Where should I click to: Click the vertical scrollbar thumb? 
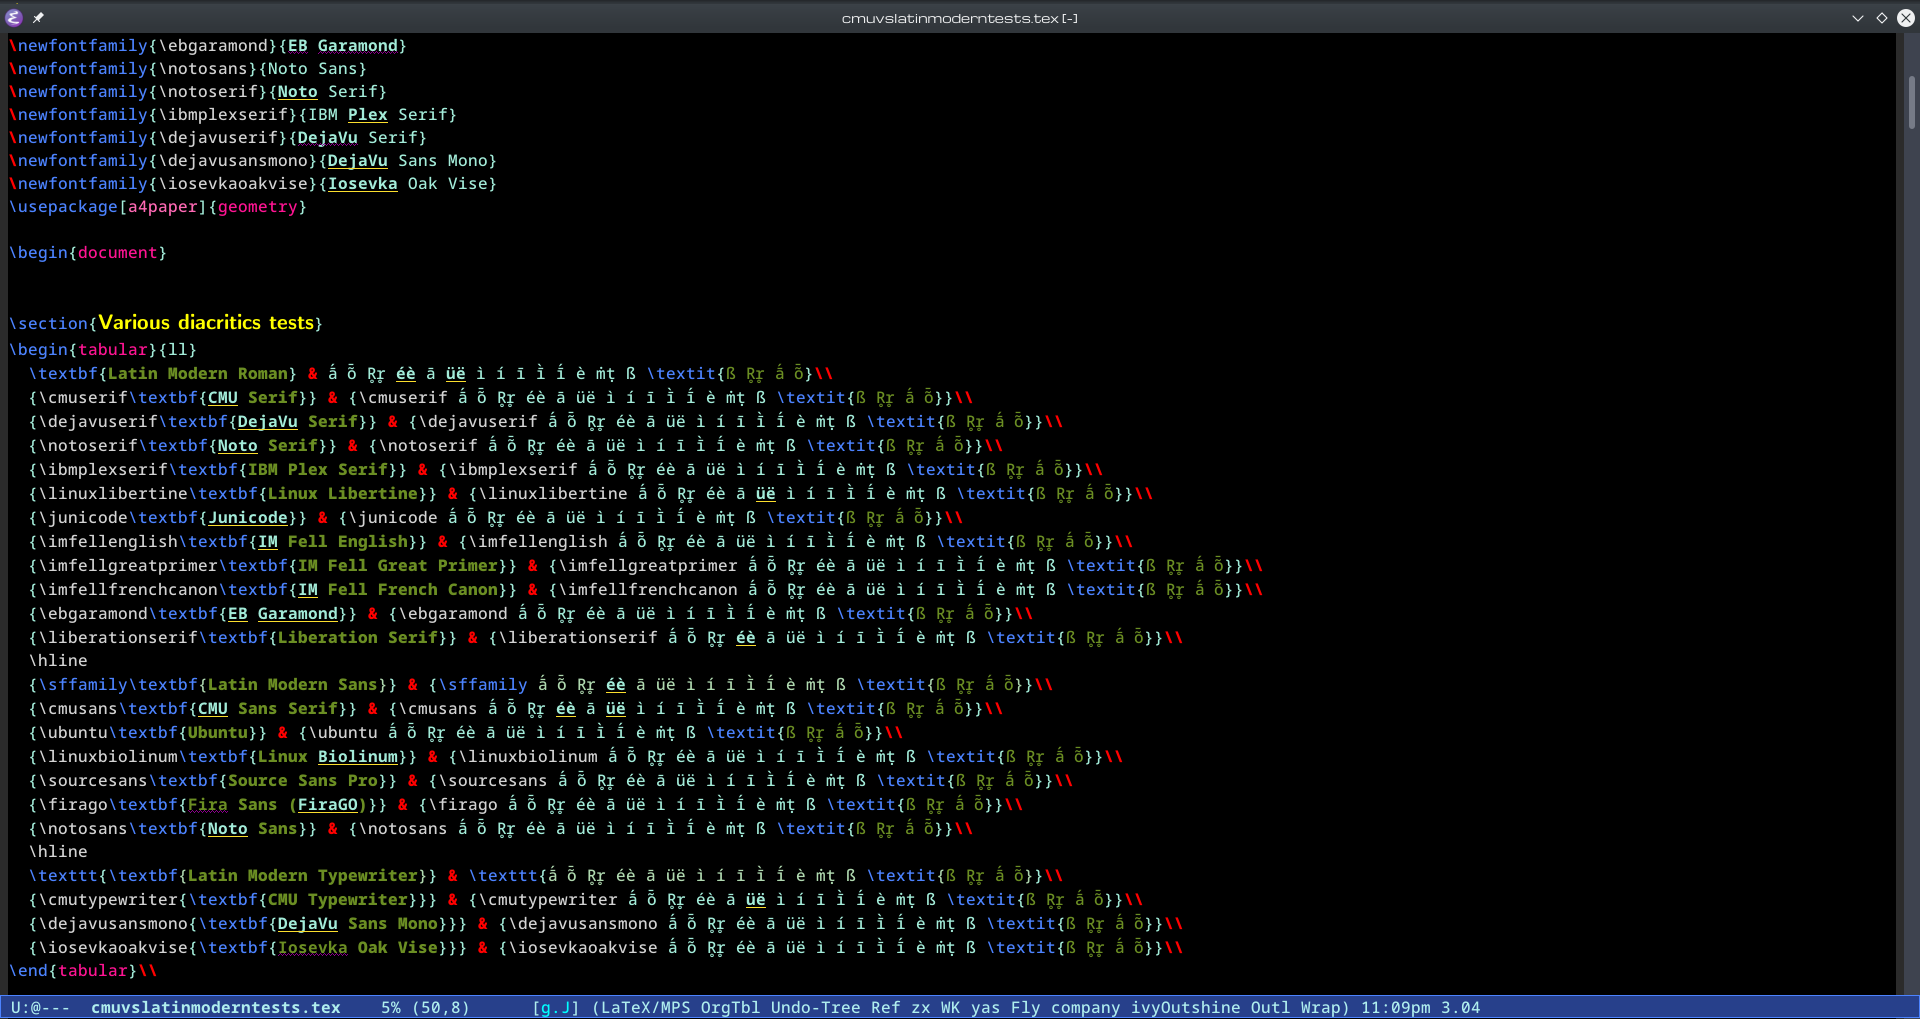(1911, 102)
